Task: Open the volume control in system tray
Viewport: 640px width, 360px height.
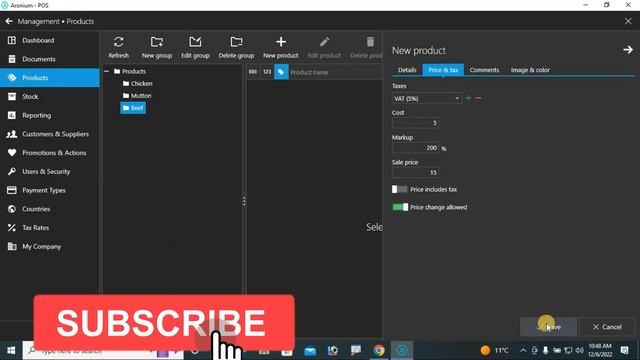Action: coord(579,350)
